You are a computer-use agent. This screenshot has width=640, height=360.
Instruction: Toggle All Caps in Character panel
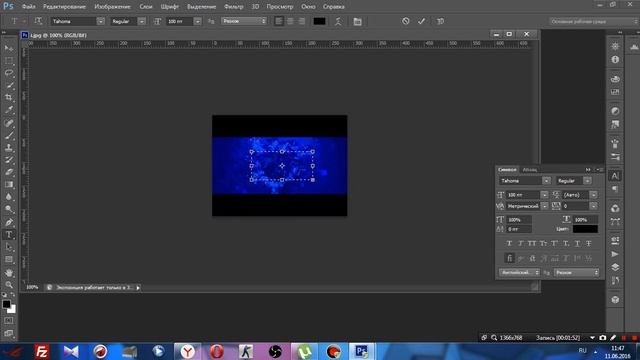[x=532, y=243]
